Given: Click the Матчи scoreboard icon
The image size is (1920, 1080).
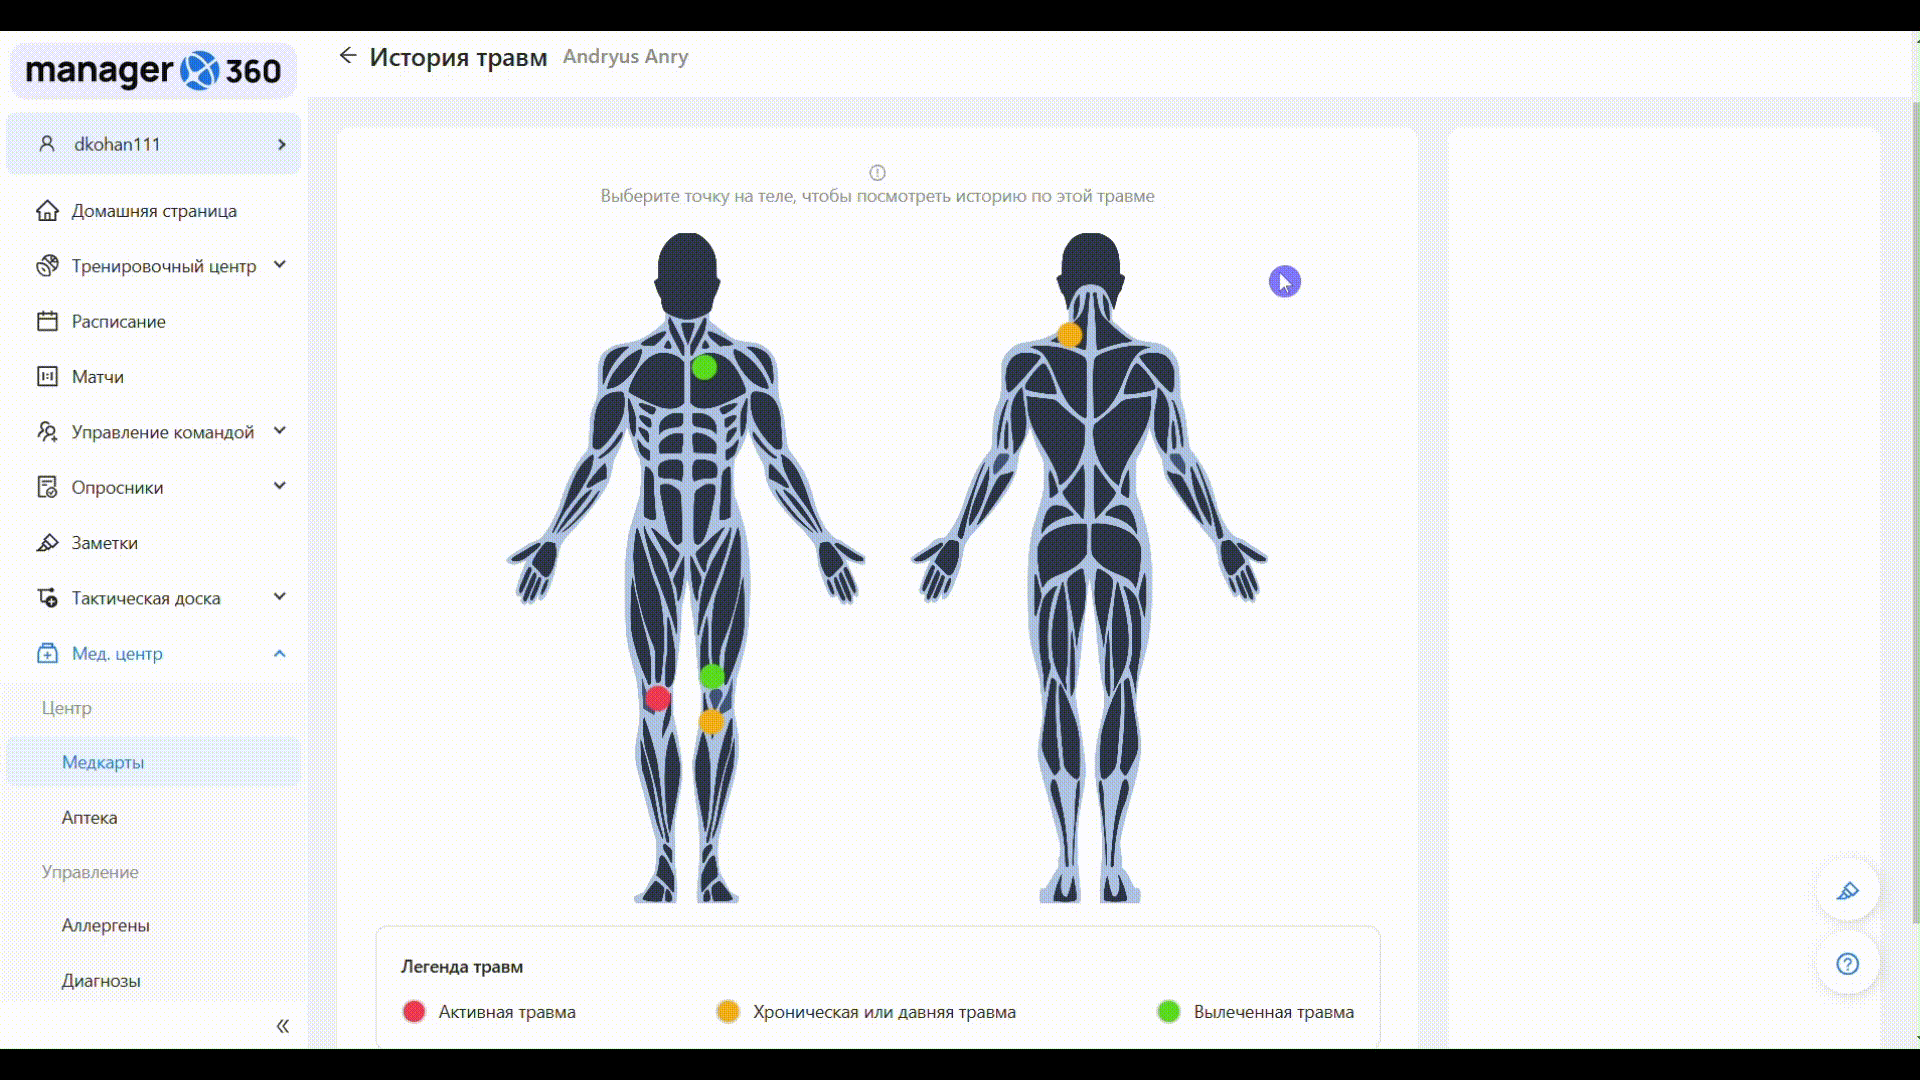Looking at the screenshot, I should coord(47,377).
